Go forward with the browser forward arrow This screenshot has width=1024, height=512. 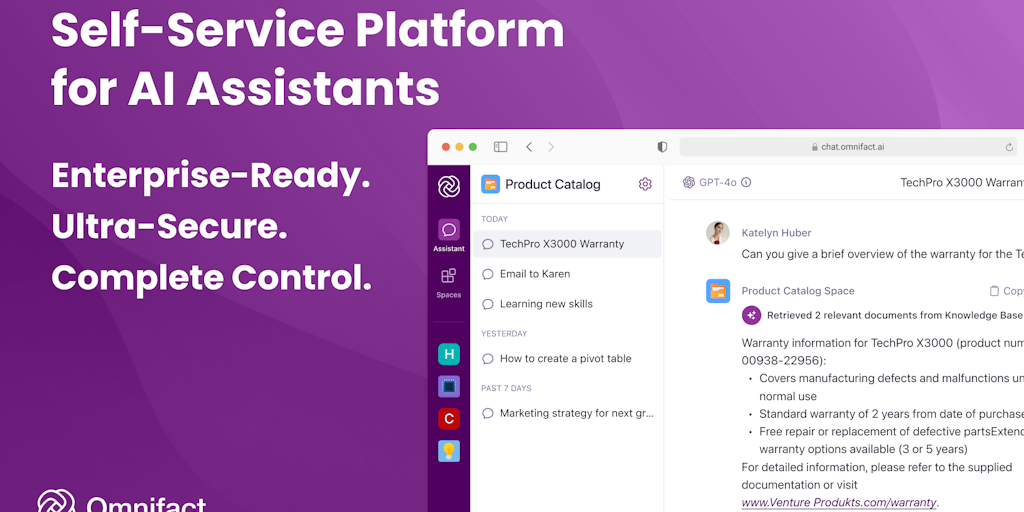(551, 147)
